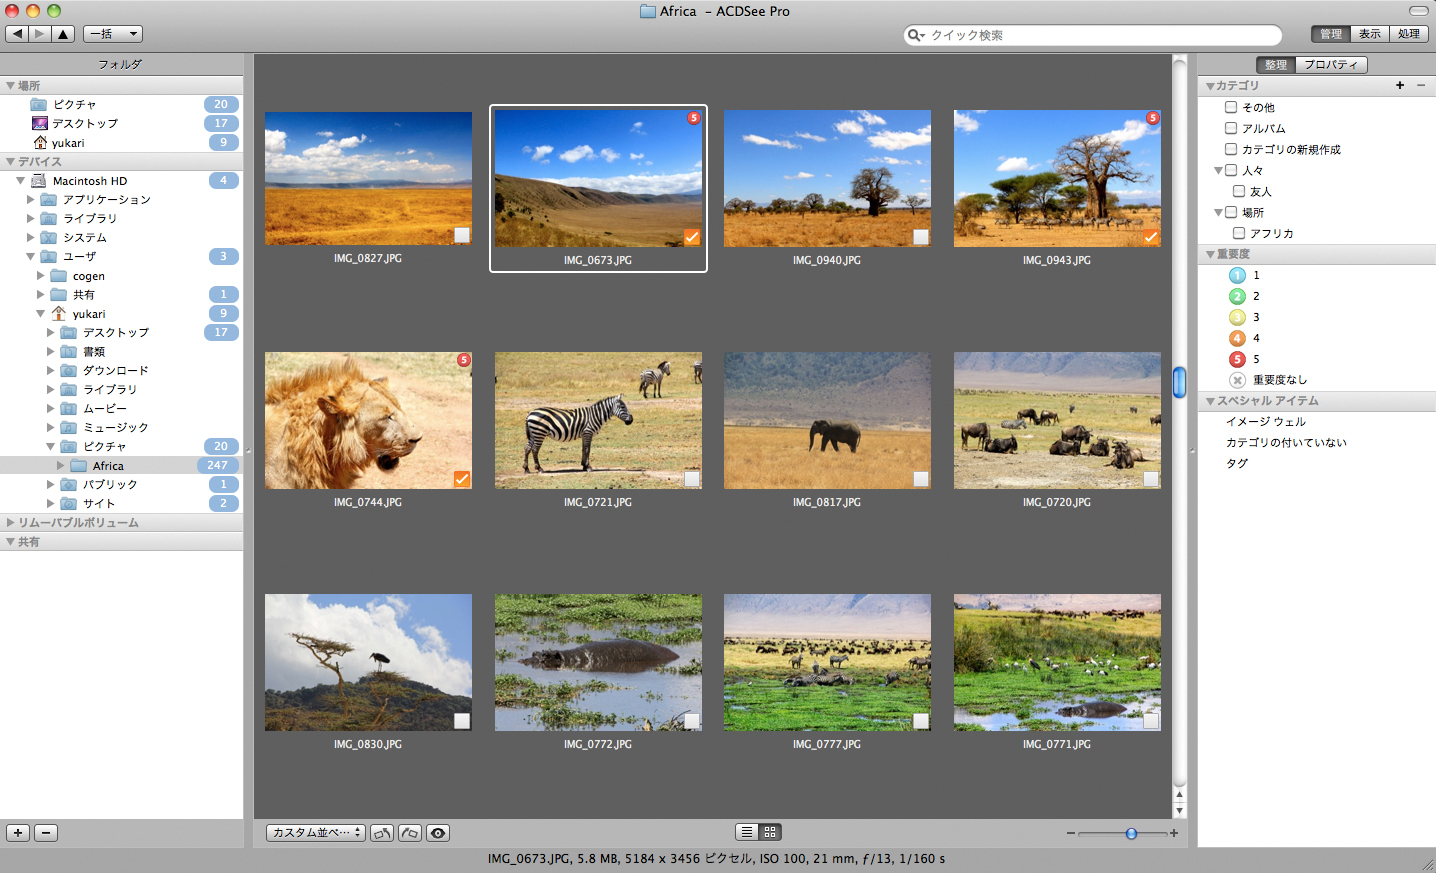Click the yukari home icon under 場所
1436x873 pixels.
(x=40, y=142)
